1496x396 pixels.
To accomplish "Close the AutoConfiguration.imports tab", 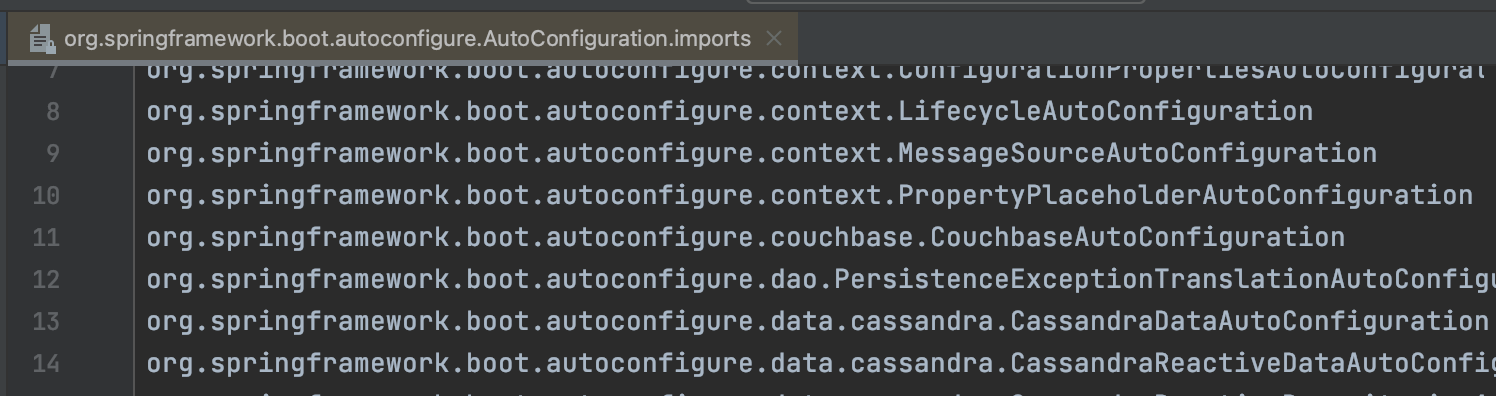I will [x=773, y=39].
